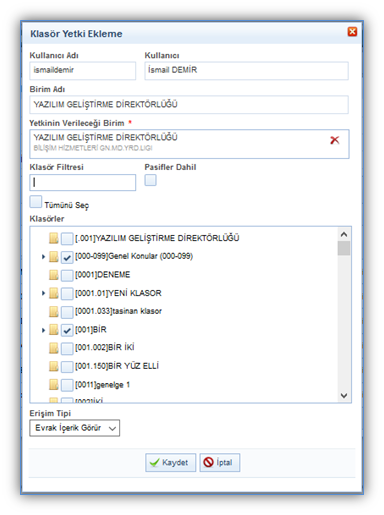Select [0011]genelge 1 row text
Viewport: 384px width, 515px height.
click(102, 385)
